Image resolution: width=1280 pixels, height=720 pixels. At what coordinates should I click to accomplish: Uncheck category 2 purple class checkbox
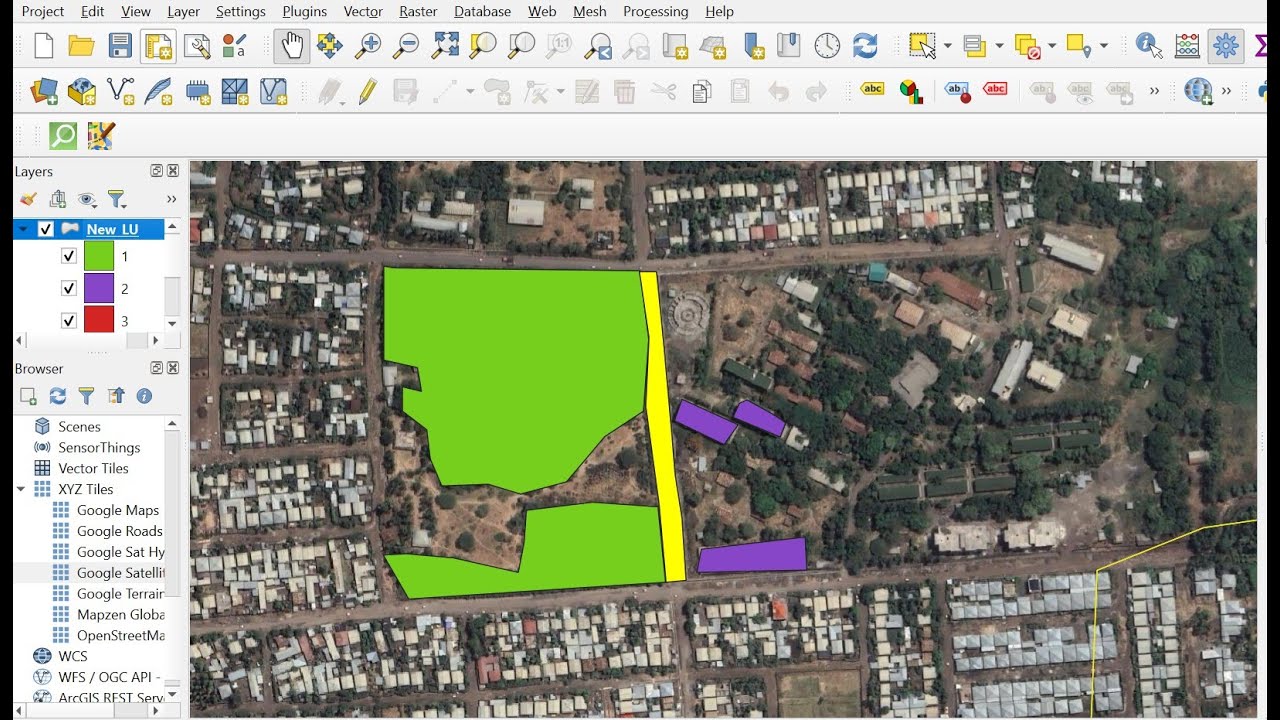click(68, 288)
